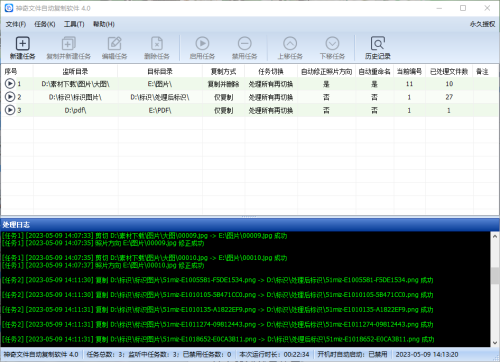
Task: Click the 启用任务 (enable task) play icon
Action: pos(202,44)
